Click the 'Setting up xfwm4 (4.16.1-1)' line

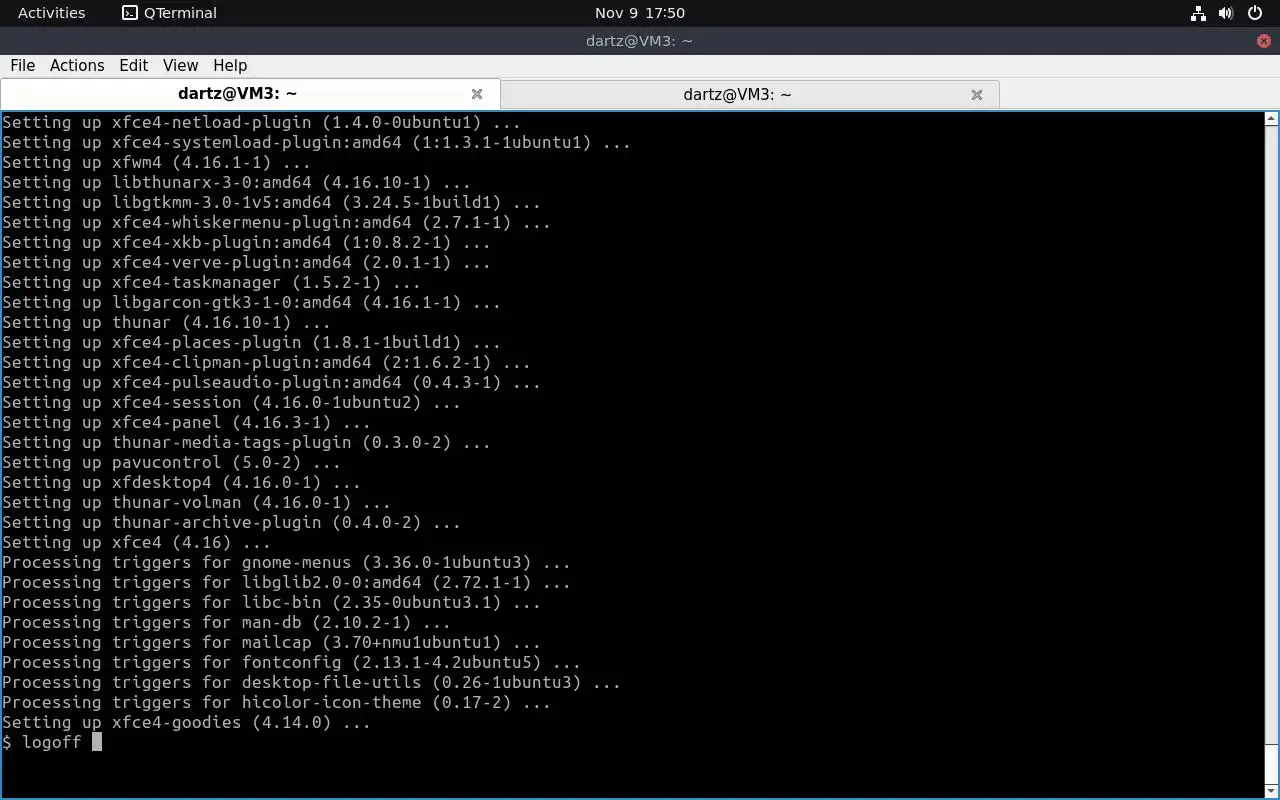[x=156, y=162]
